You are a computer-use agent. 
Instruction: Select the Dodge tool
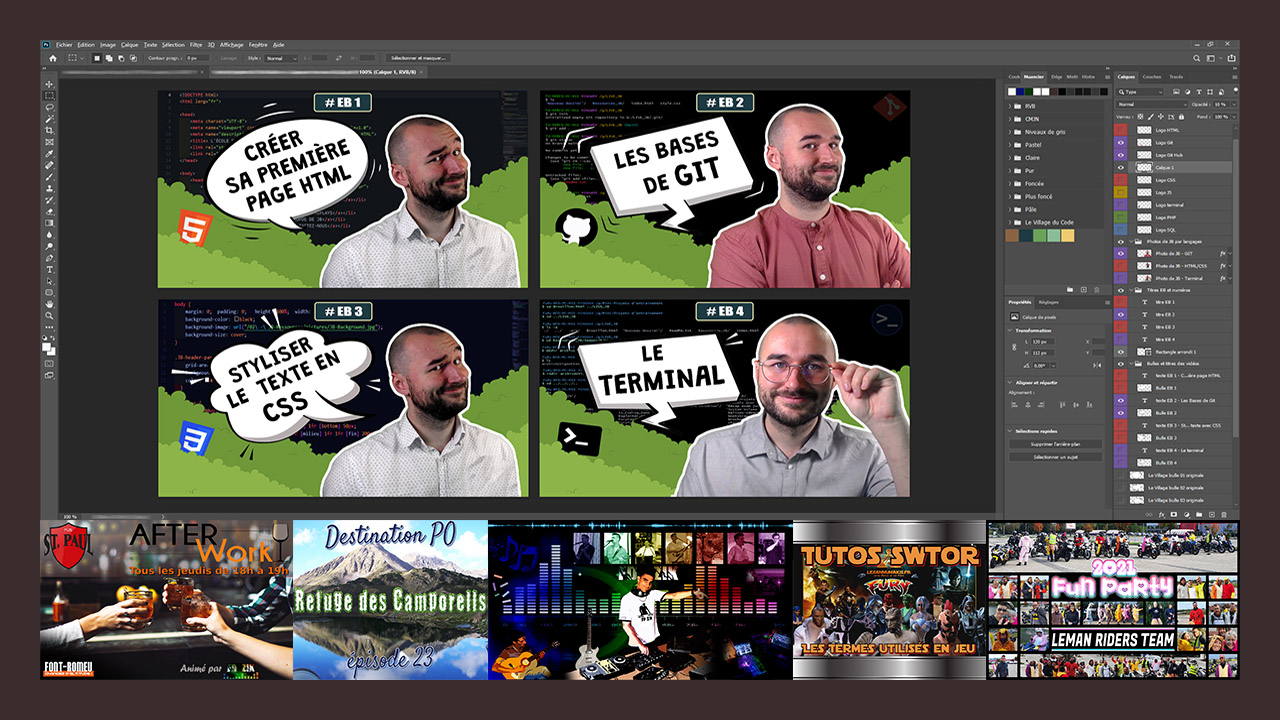[x=49, y=246]
